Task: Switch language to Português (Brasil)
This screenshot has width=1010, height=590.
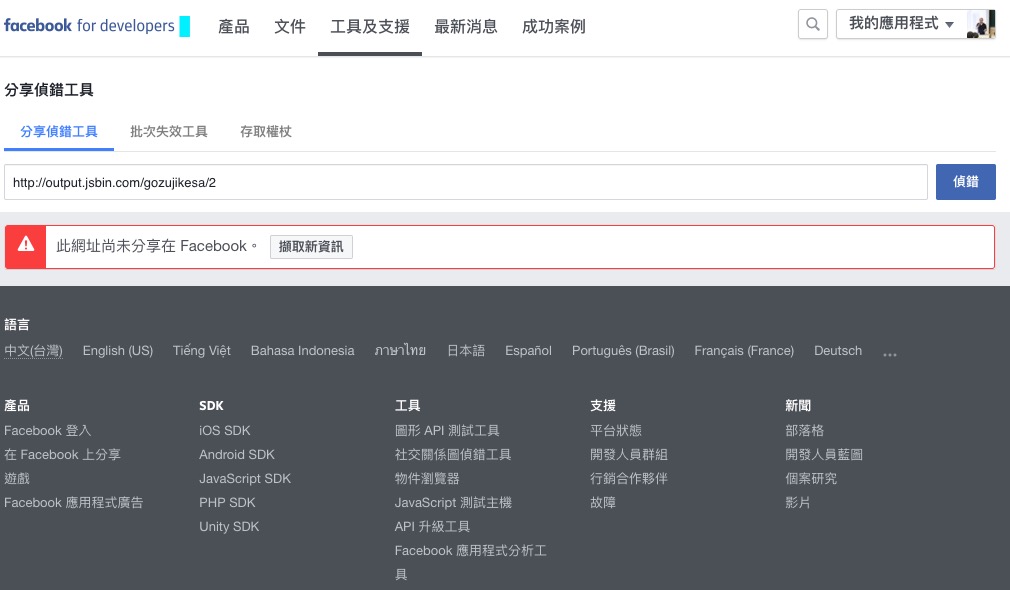Action: coord(623,350)
